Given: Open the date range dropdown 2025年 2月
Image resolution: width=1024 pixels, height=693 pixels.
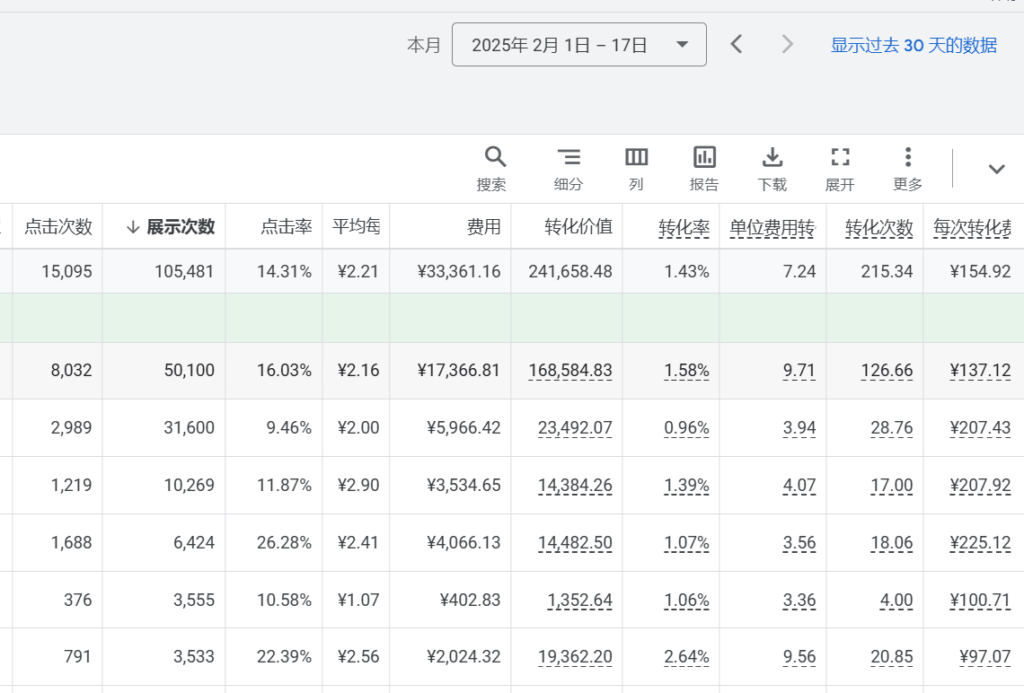Looking at the screenshot, I should coord(579,45).
